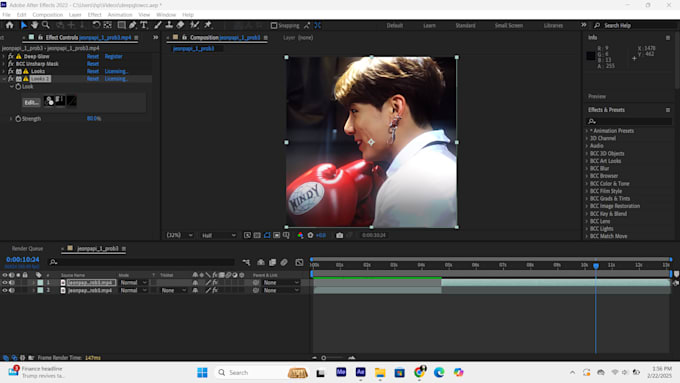Click the frame blending icon in timeline
The height and width of the screenshot is (383, 680).
pos(272,262)
